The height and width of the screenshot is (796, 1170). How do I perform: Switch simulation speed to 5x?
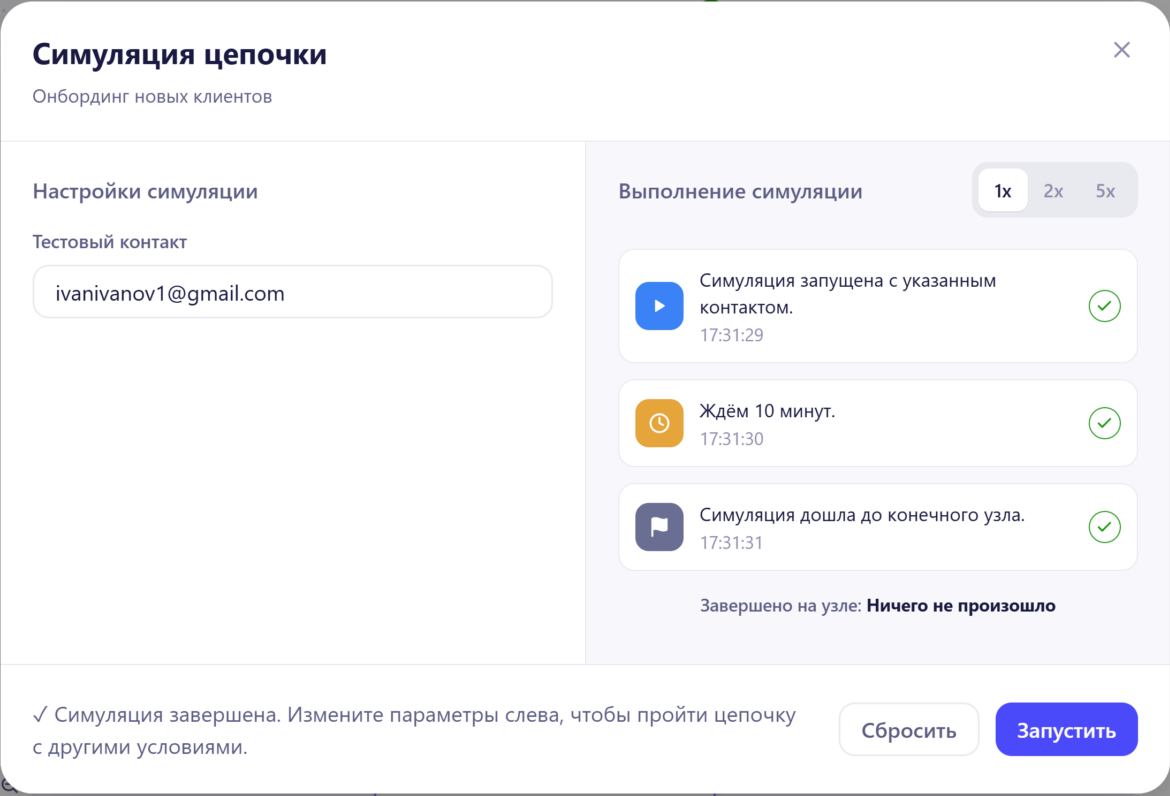click(1105, 191)
